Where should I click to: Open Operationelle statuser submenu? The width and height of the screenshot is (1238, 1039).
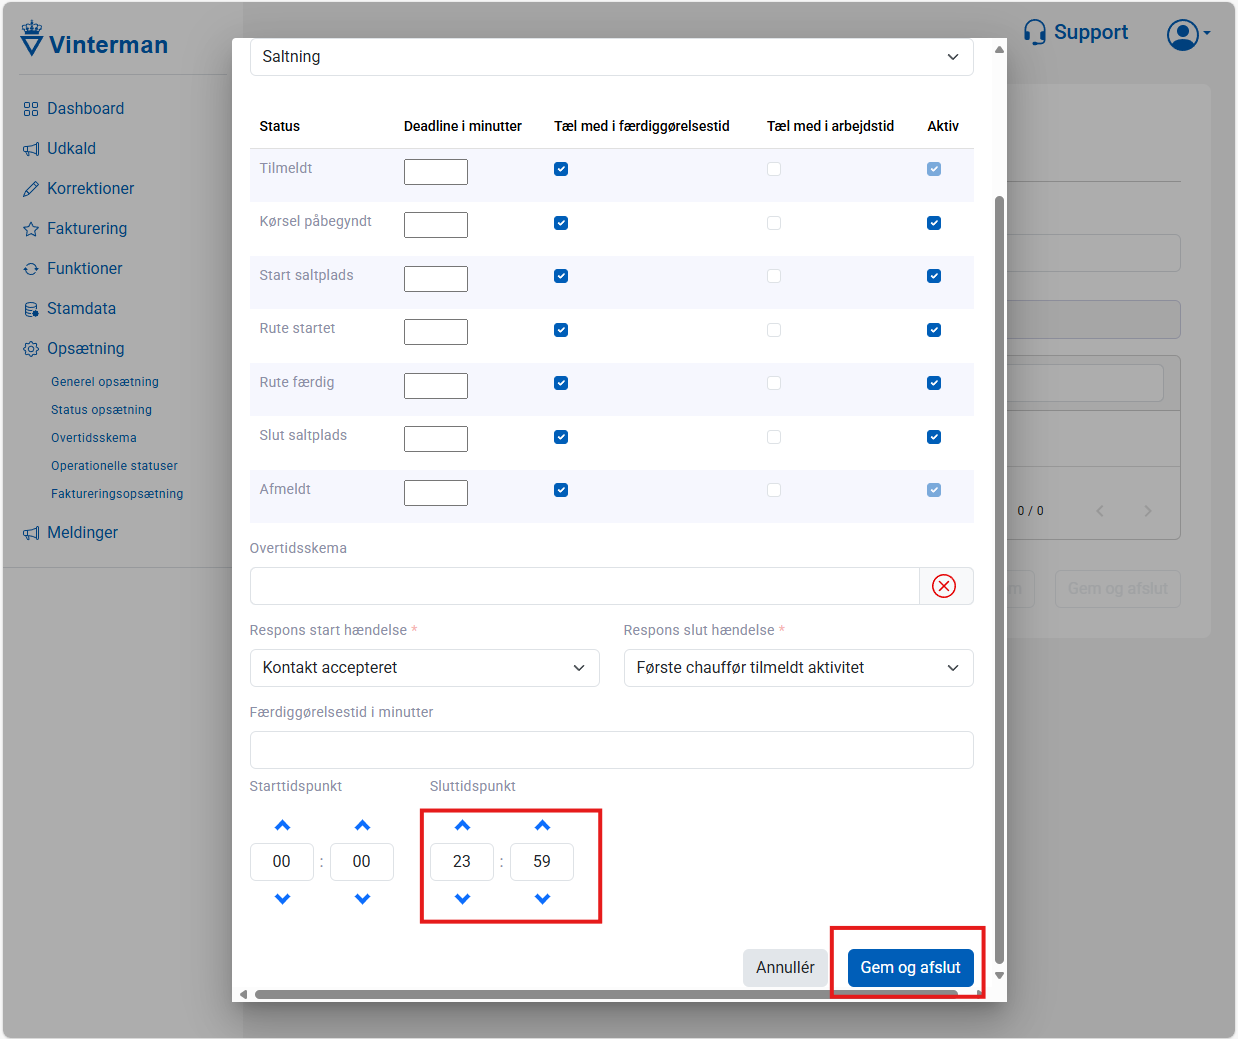[x=114, y=466]
